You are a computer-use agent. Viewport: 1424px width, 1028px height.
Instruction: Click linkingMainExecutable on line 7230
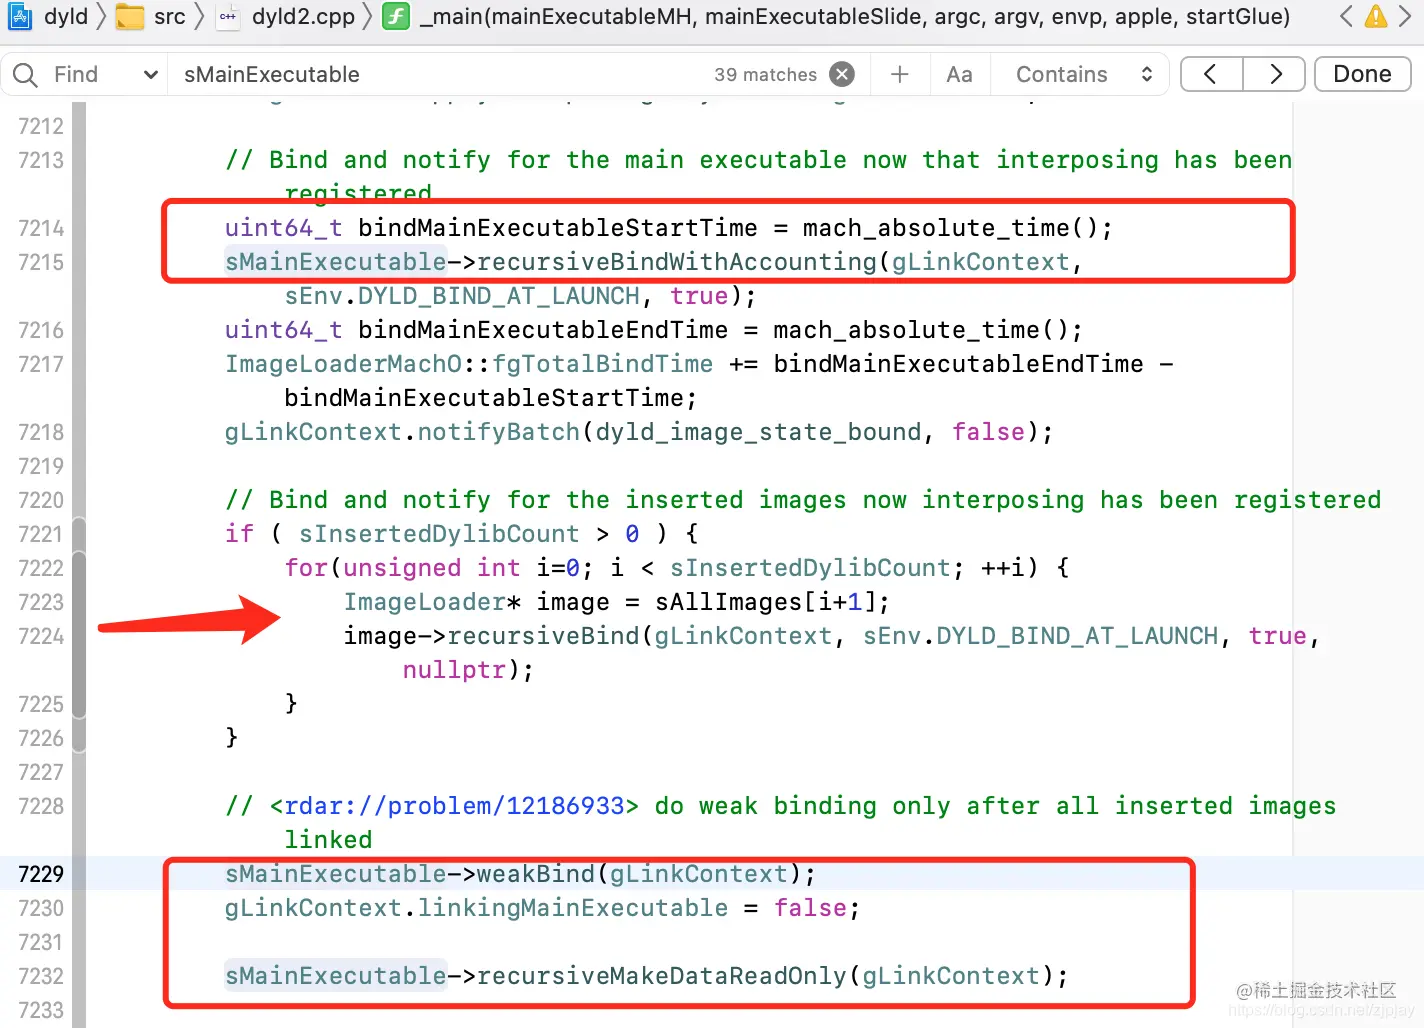coord(573,908)
